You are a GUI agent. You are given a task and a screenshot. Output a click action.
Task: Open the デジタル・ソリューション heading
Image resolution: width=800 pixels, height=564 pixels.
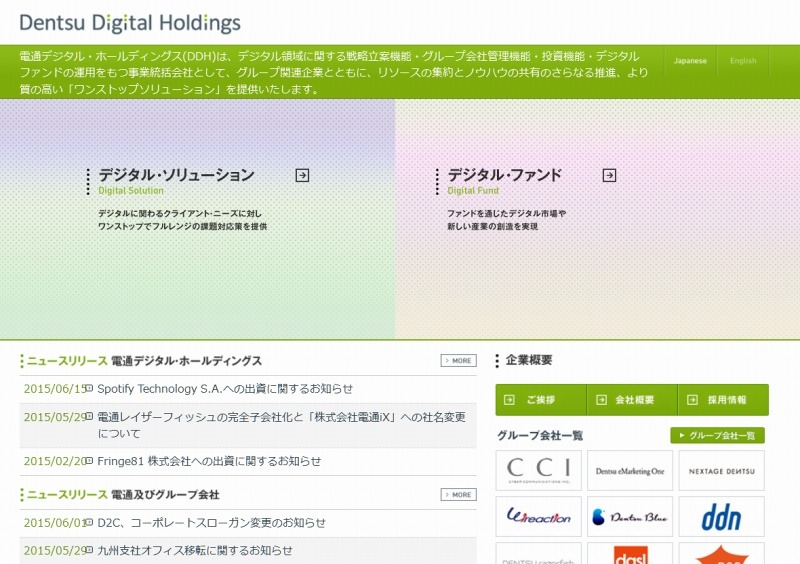177,175
